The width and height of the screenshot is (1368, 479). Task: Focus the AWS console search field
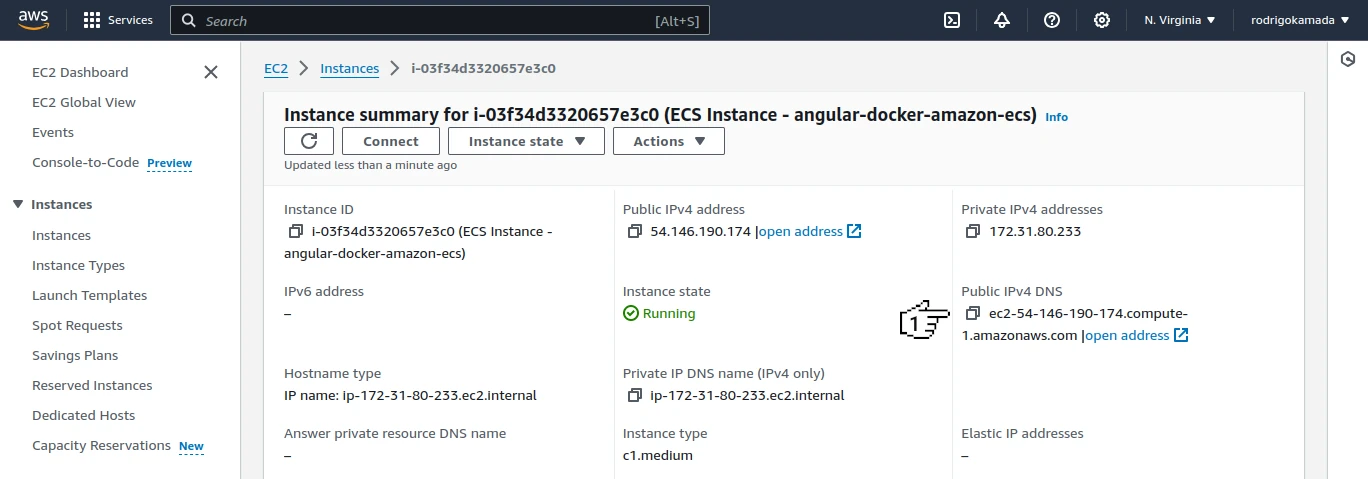click(440, 21)
